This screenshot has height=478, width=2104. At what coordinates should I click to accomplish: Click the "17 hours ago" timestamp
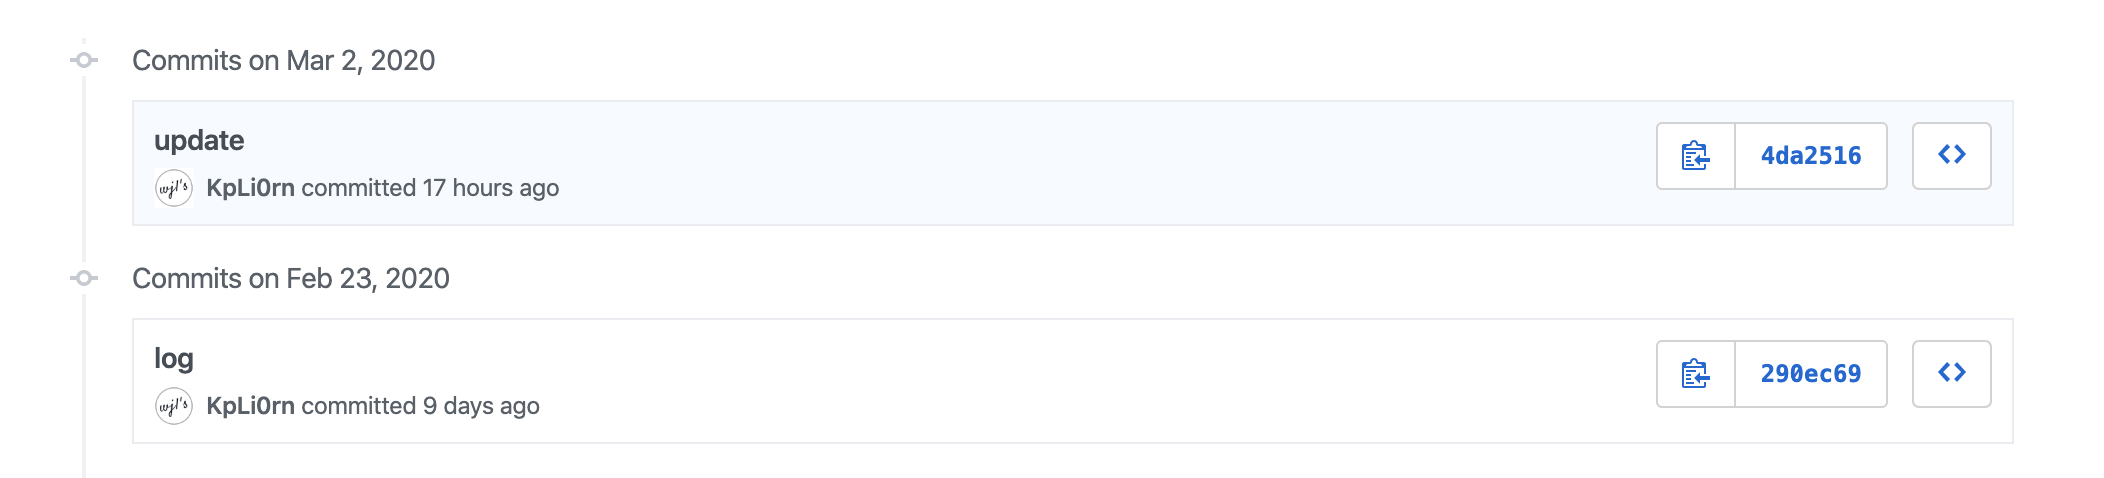(490, 188)
